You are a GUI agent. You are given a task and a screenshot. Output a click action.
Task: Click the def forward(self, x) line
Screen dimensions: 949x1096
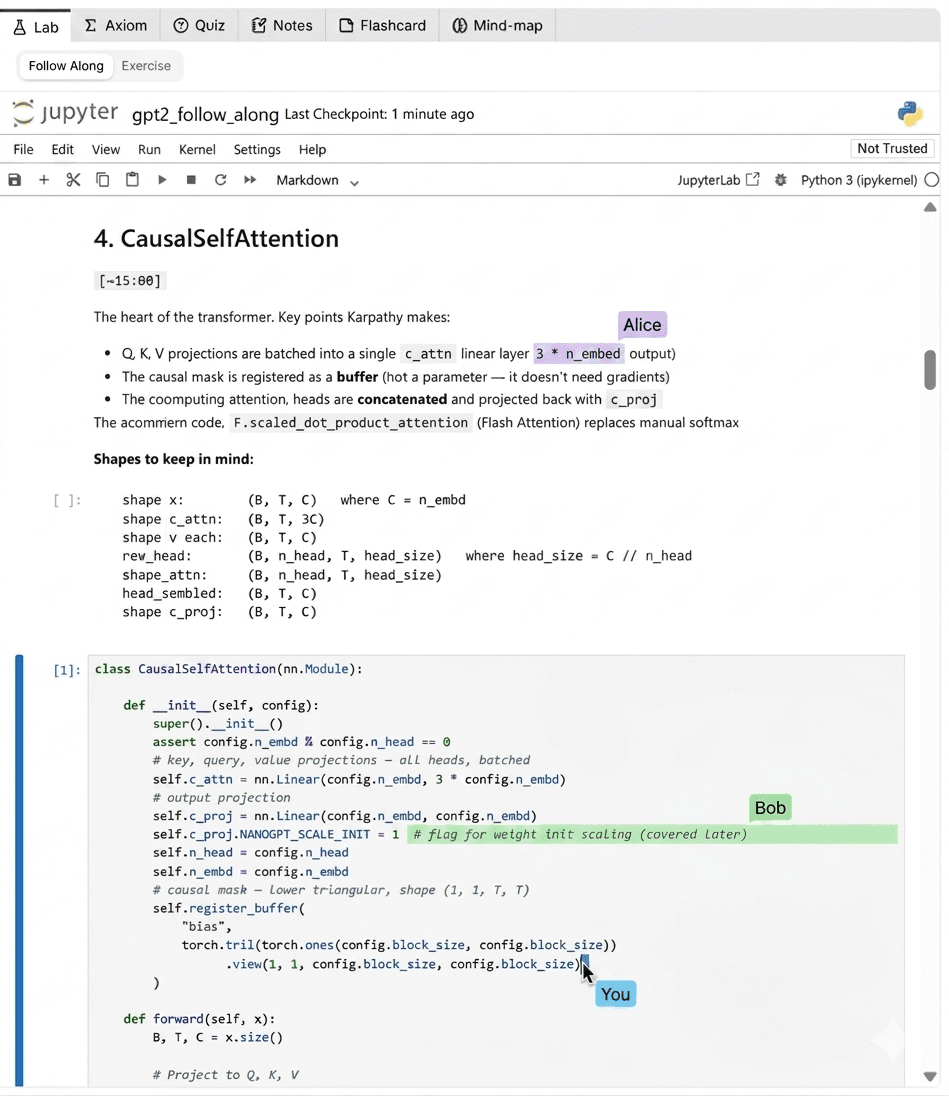pos(199,1019)
